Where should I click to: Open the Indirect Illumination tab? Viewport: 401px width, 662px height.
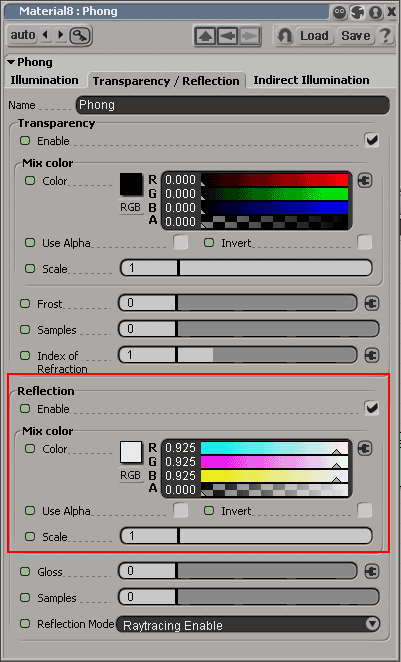(311, 80)
